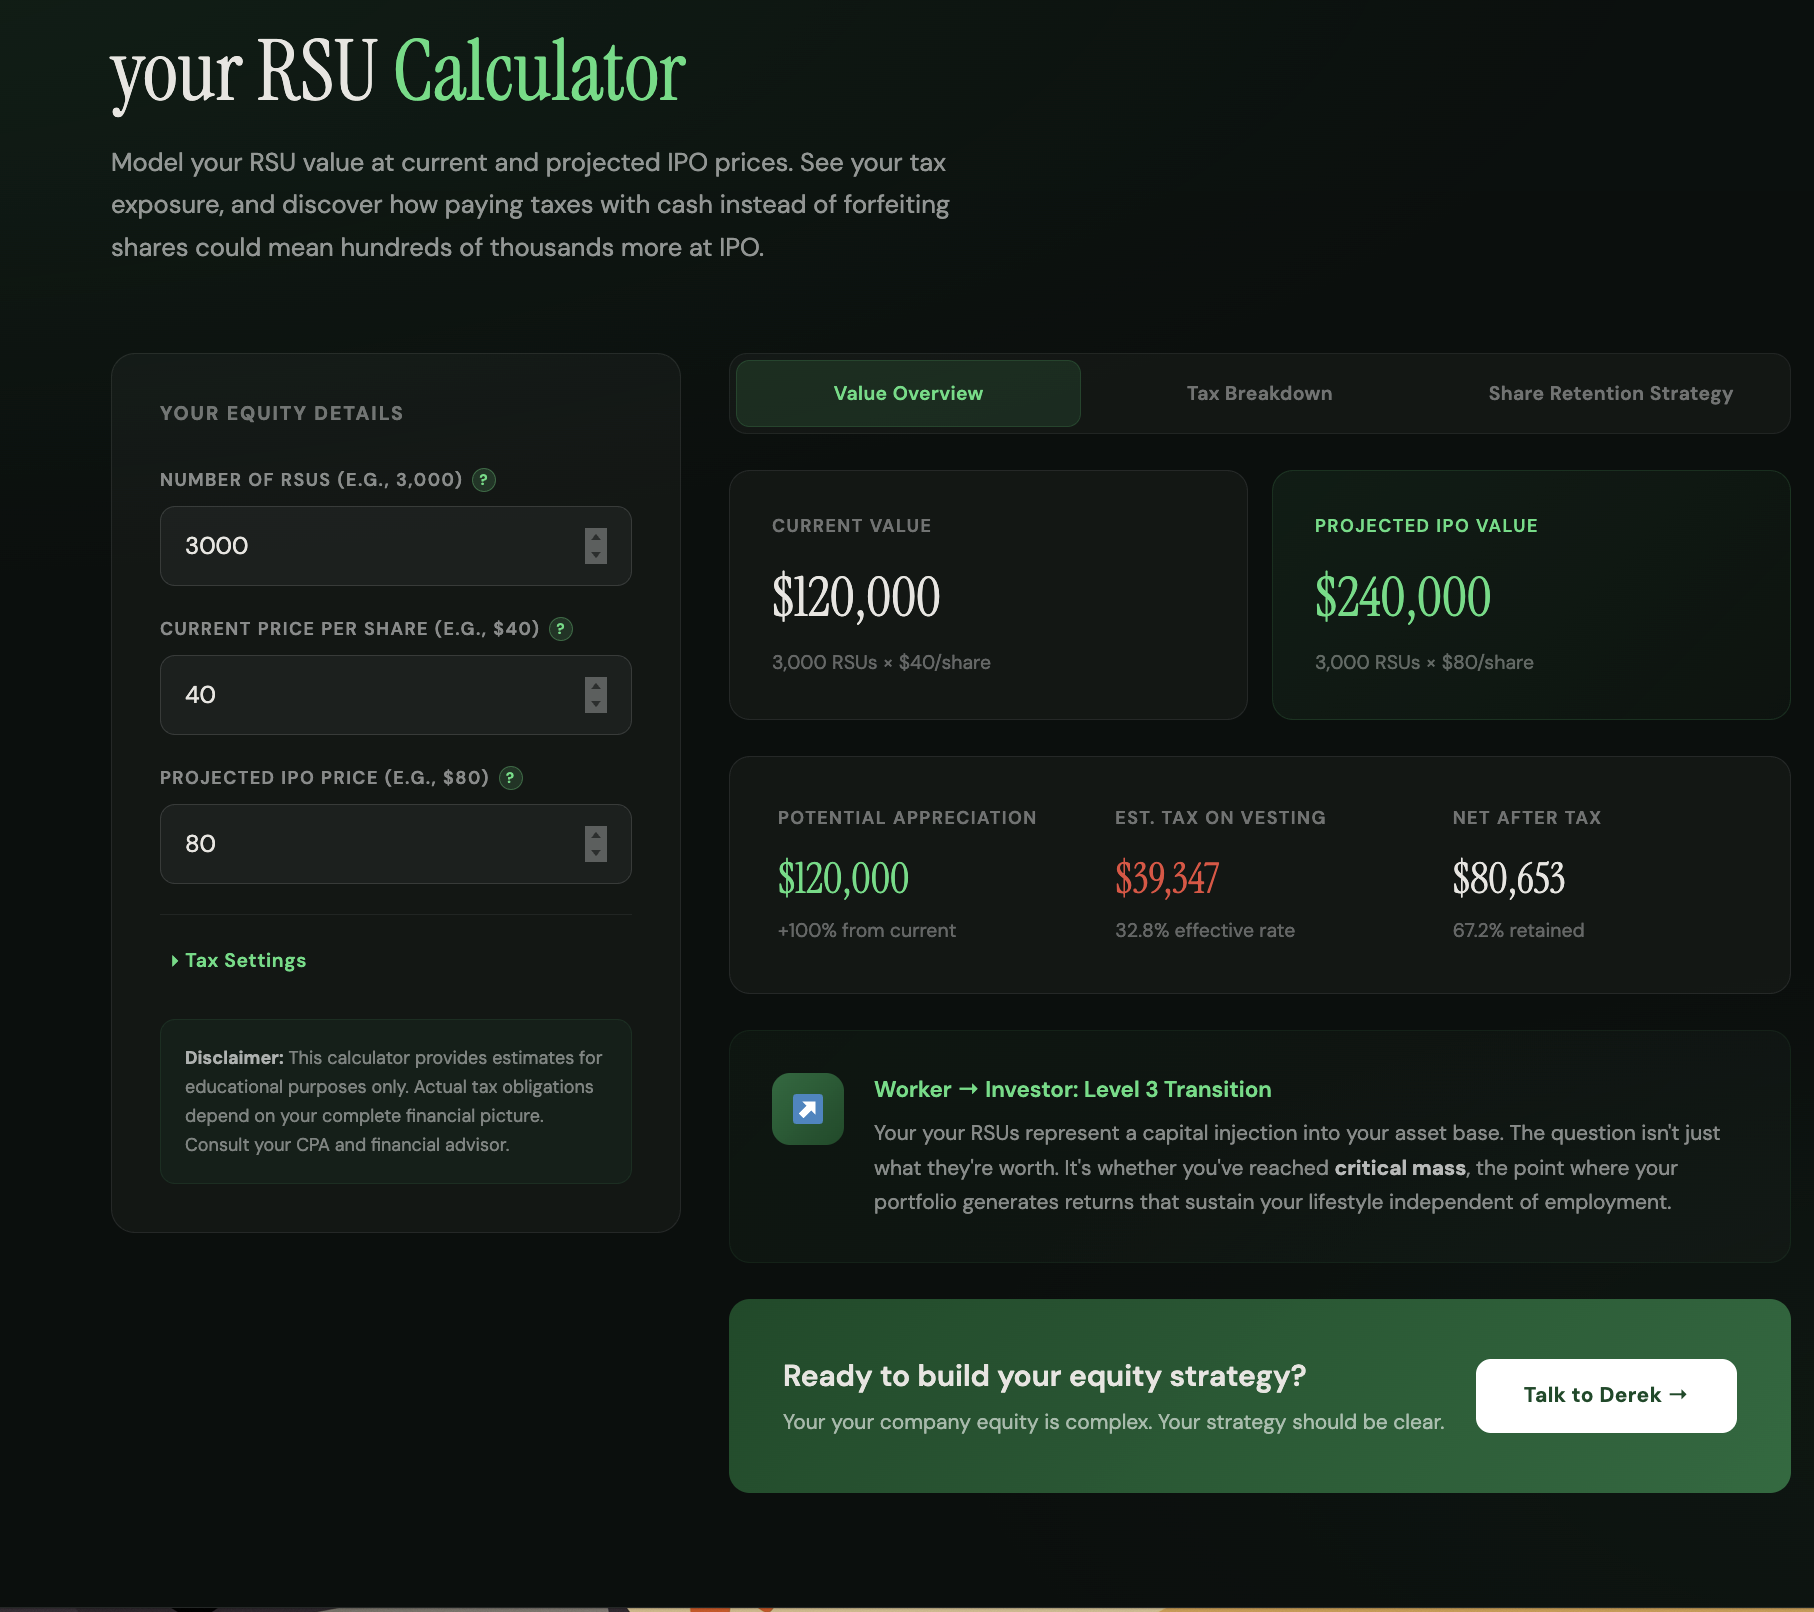The height and width of the screenshot is (1612, 1814).
Task: Expand the Tax Settings section
Action: pyautogui.click(x=245, y=961)
